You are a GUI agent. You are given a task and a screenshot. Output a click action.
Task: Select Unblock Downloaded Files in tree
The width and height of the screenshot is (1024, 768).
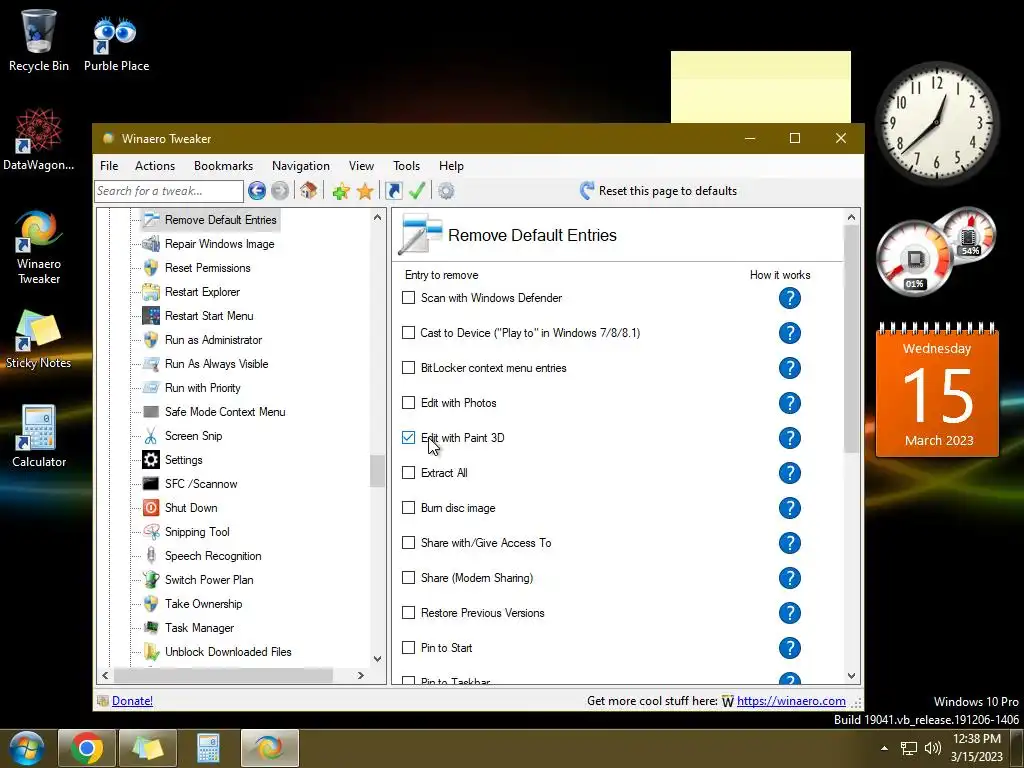228,652
